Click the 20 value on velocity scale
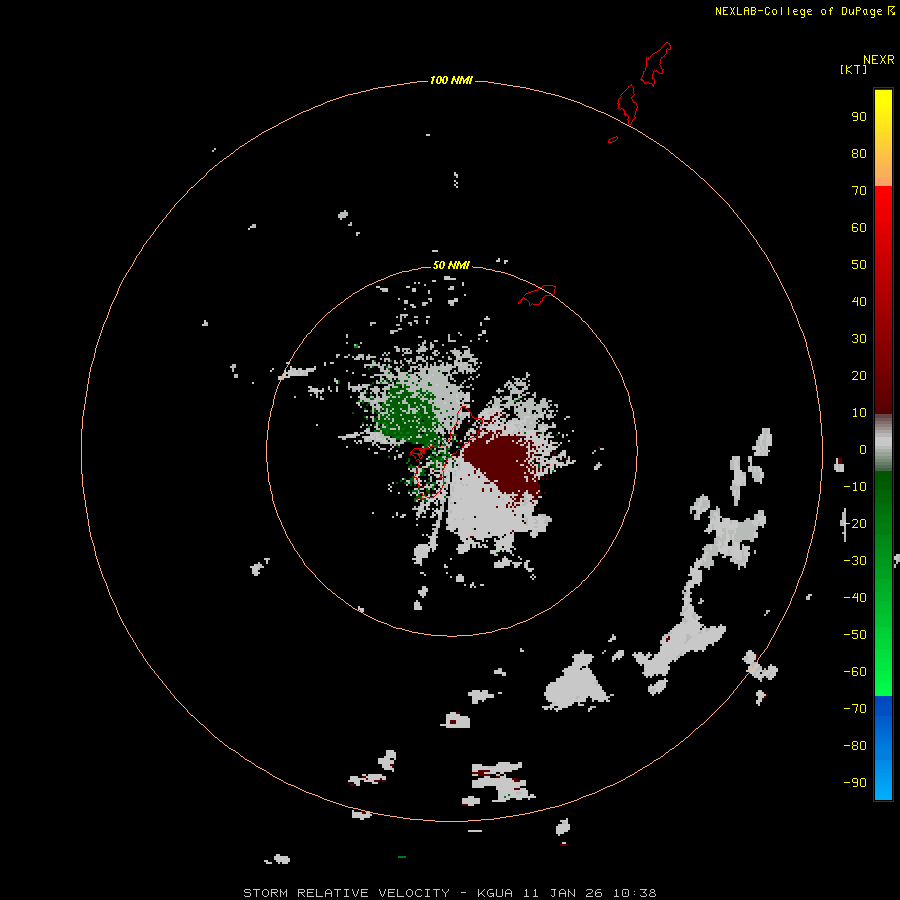 coord(859,376)
